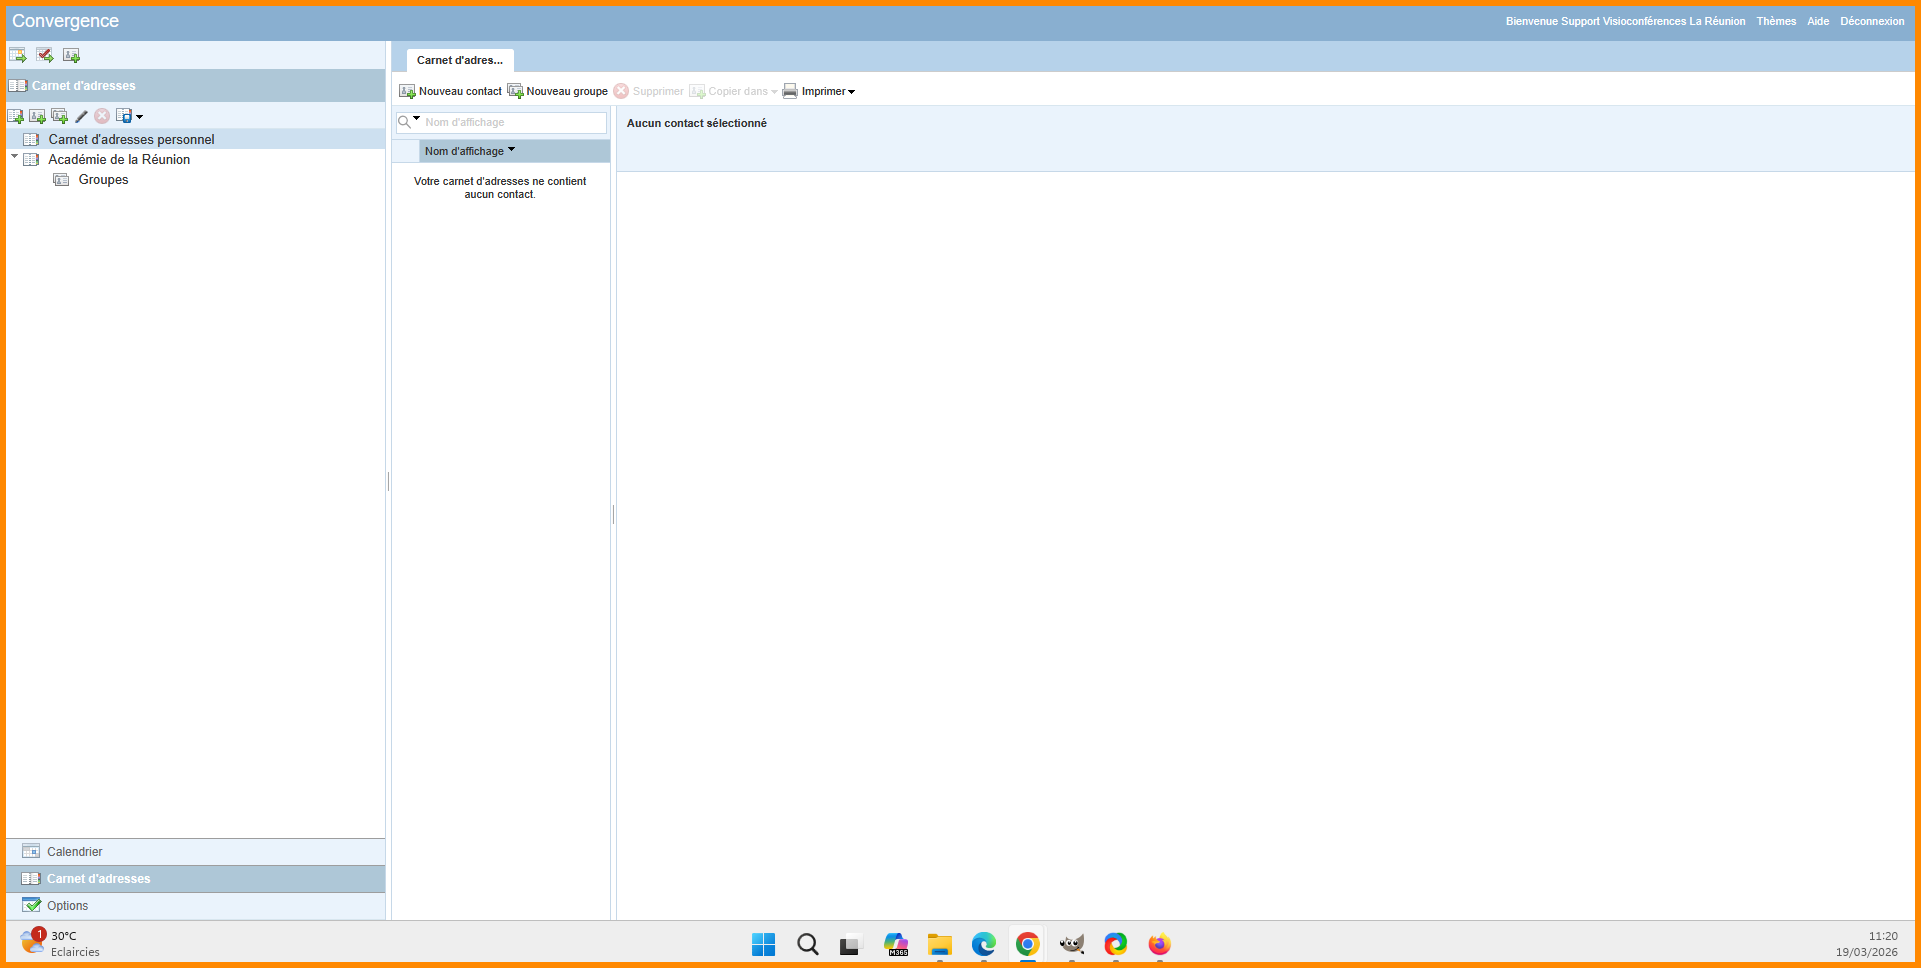Open the import/export address book dropdown arrow

click(139, 117)
